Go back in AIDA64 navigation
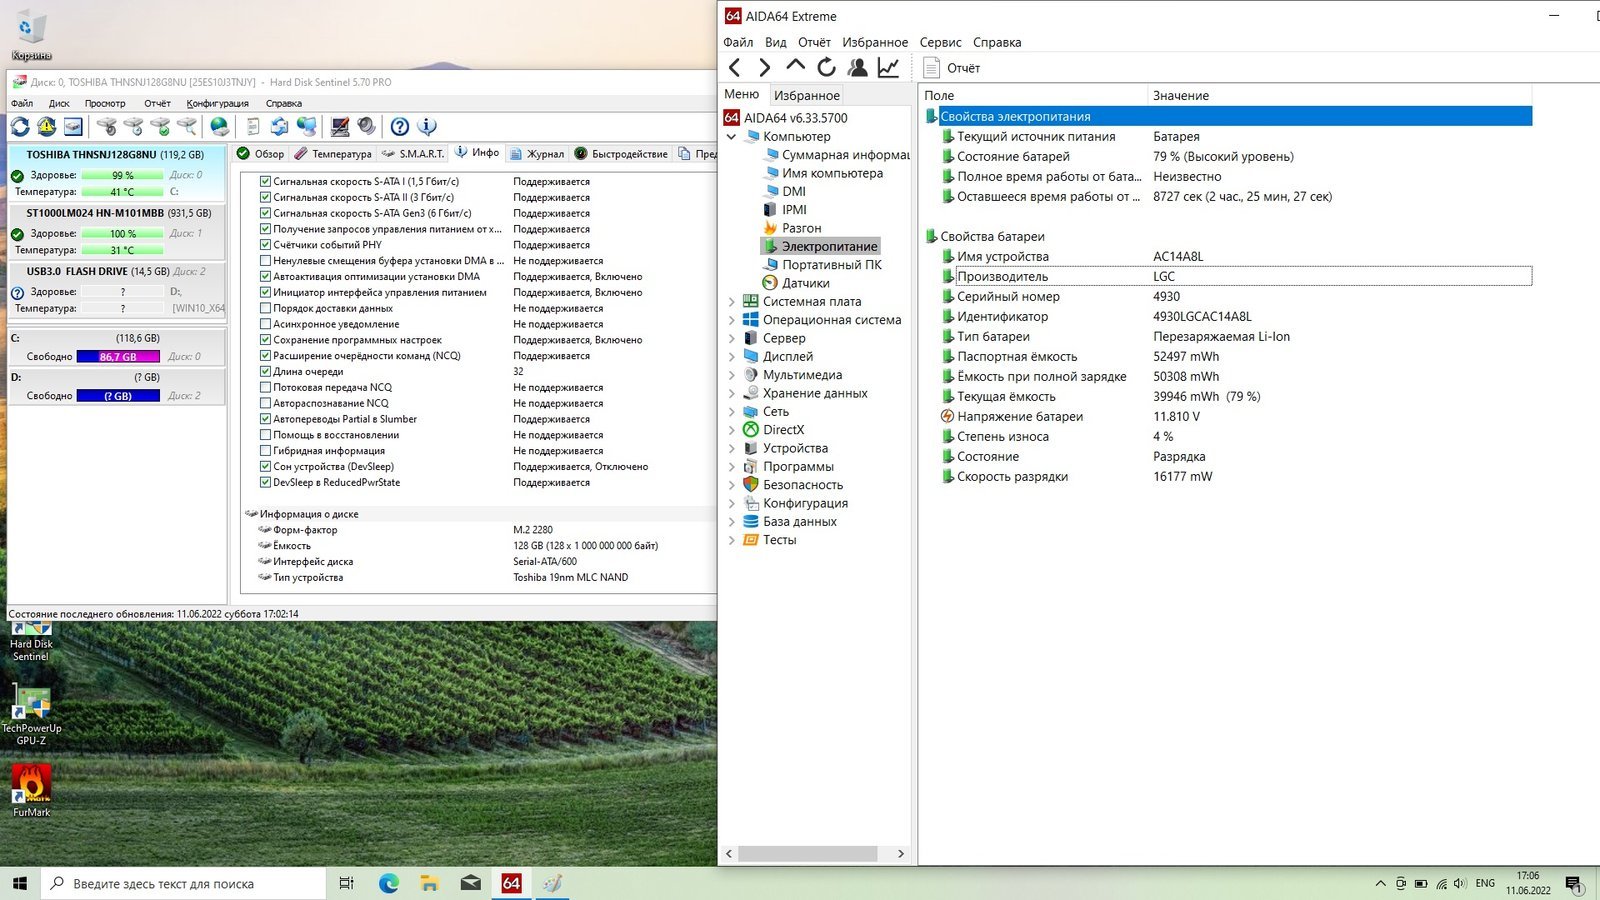 (735, 68)
